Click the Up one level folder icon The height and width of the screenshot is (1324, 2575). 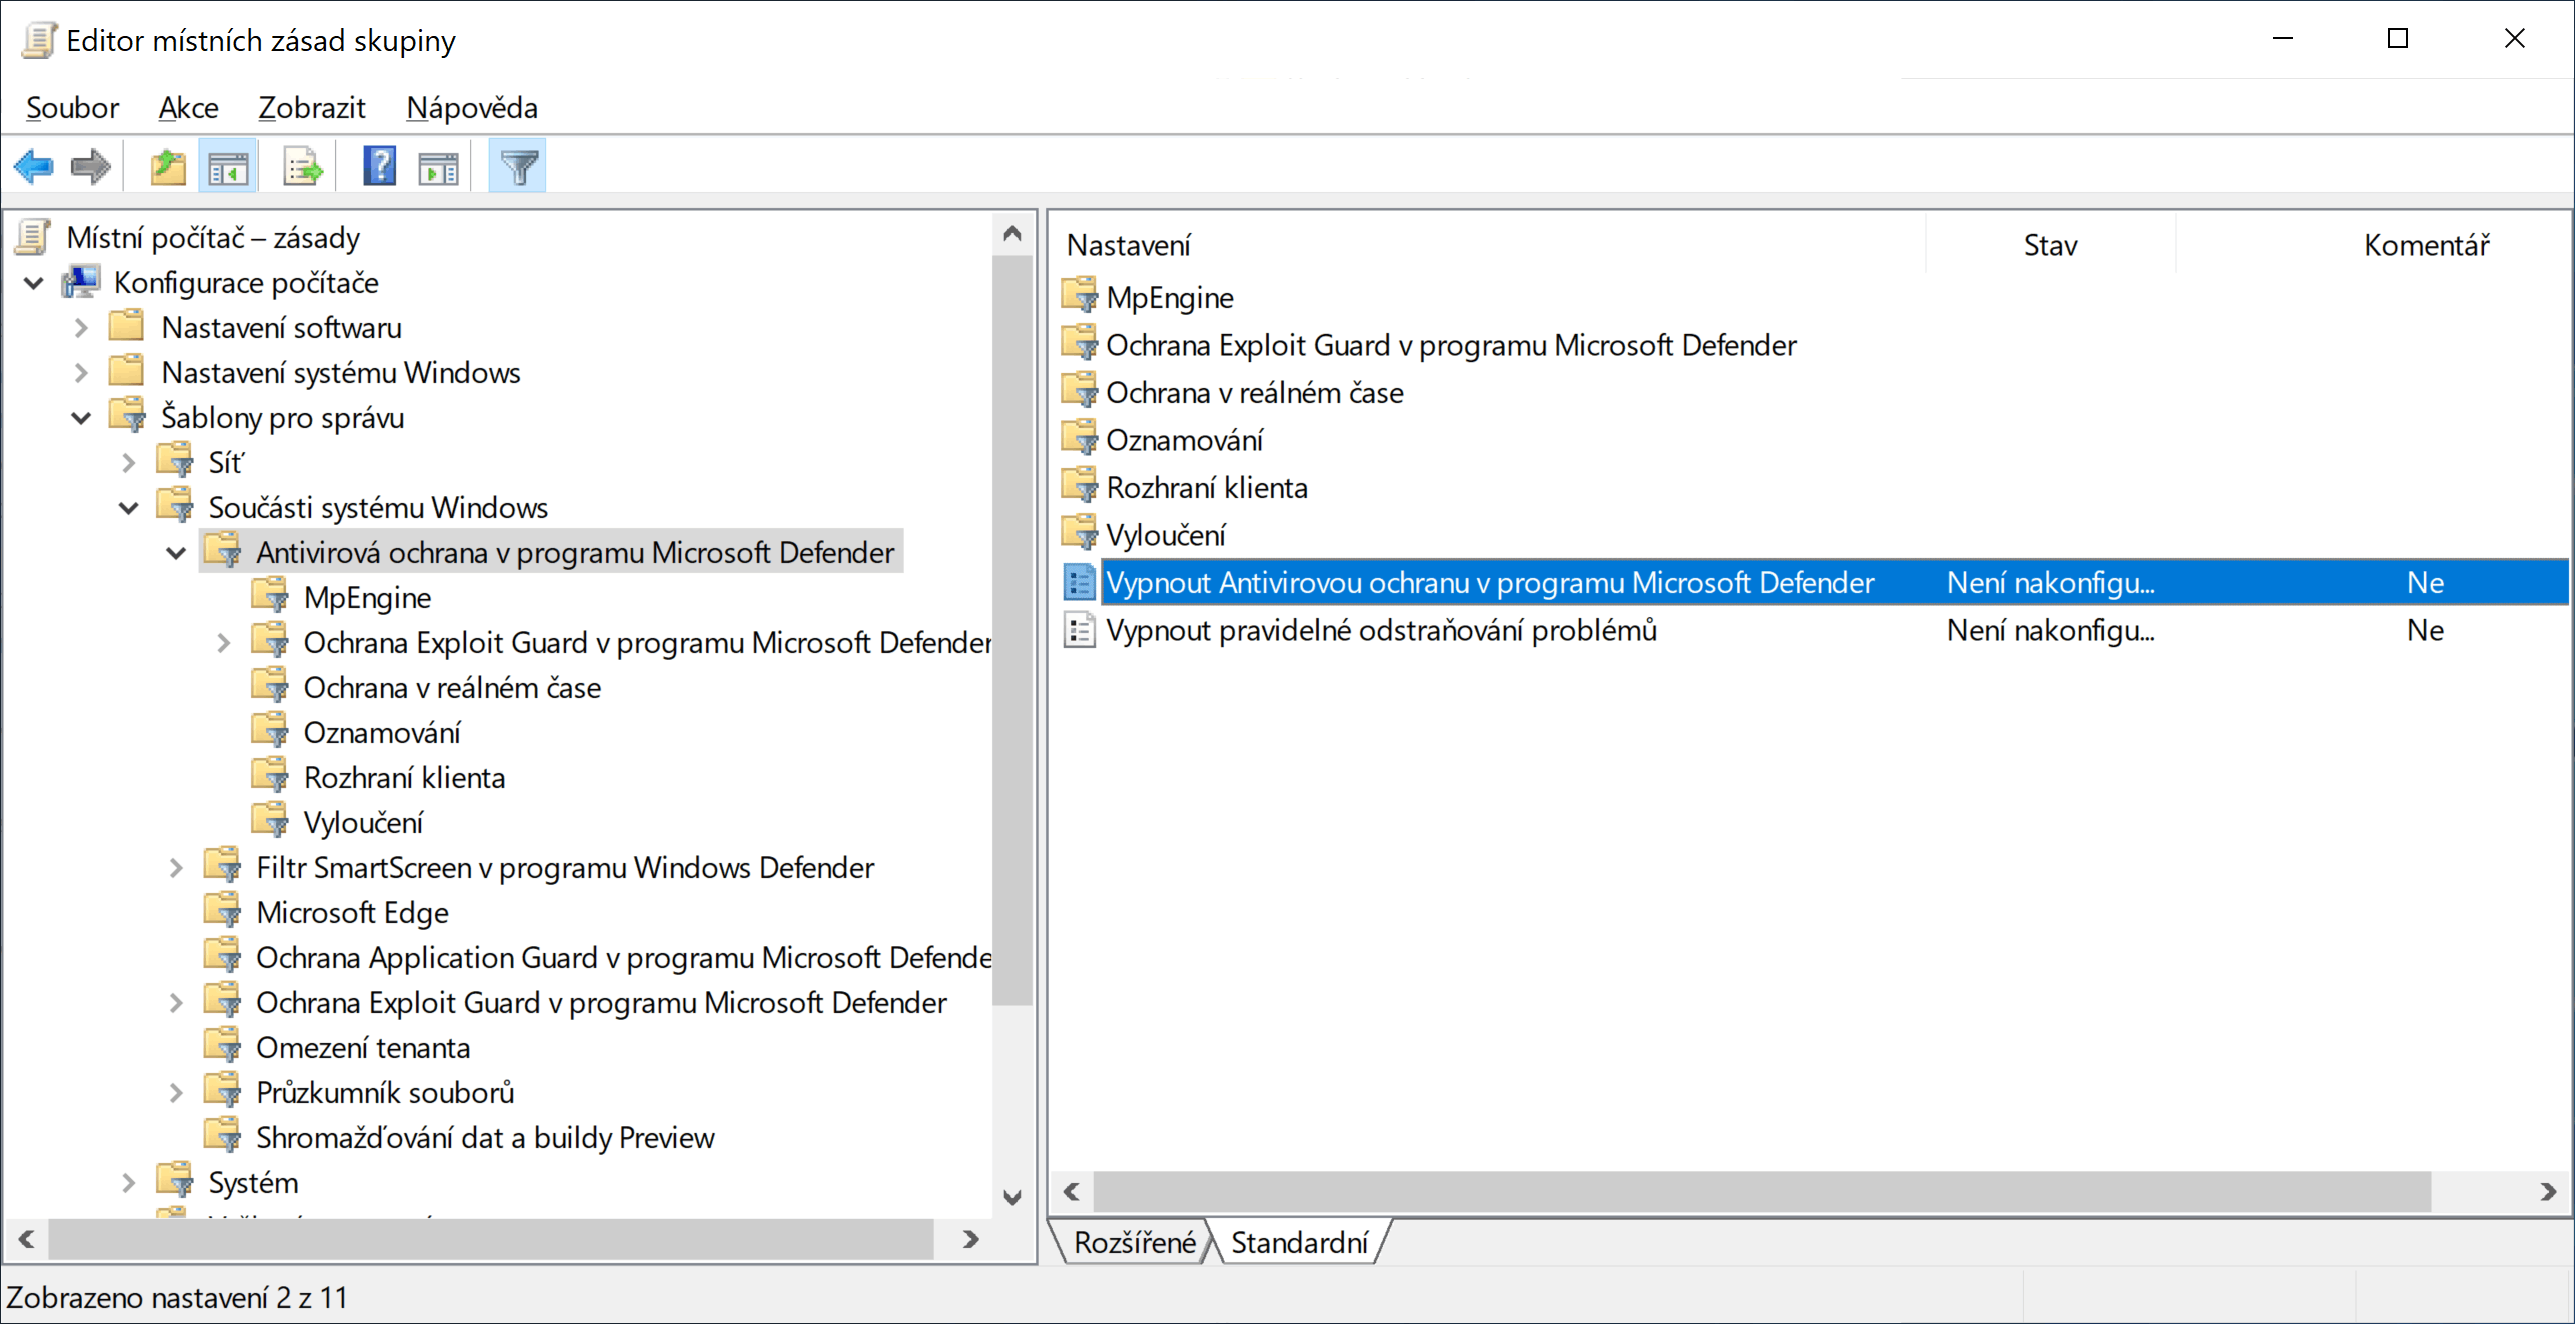coord(167,166)
